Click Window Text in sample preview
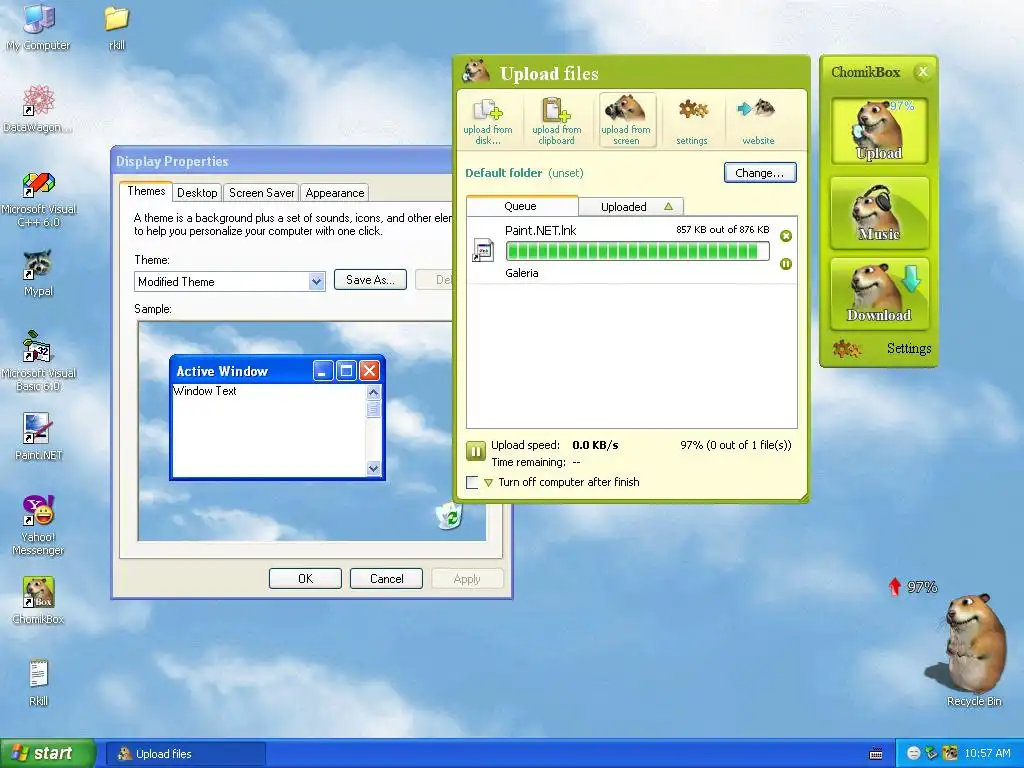The height and width of the screenshot is (768, 1024). [205, 391]
